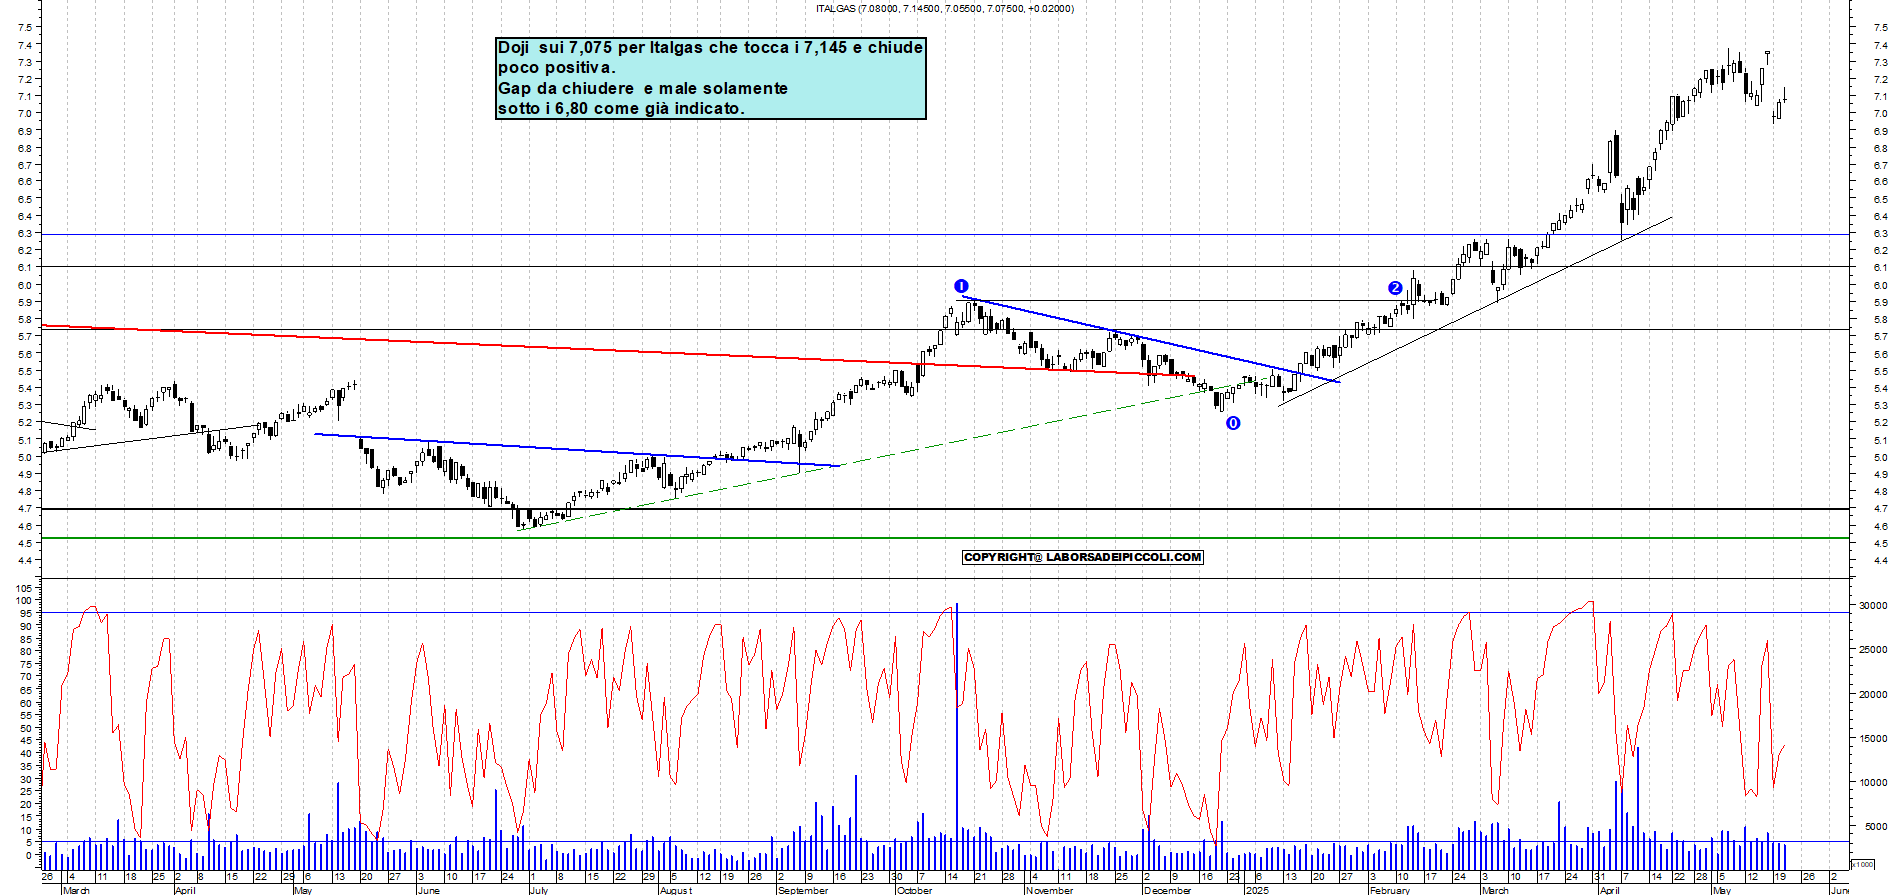Click the 'June' month label on time axis
This screenshot has width=1890, height=895.
tap(429, 890)
